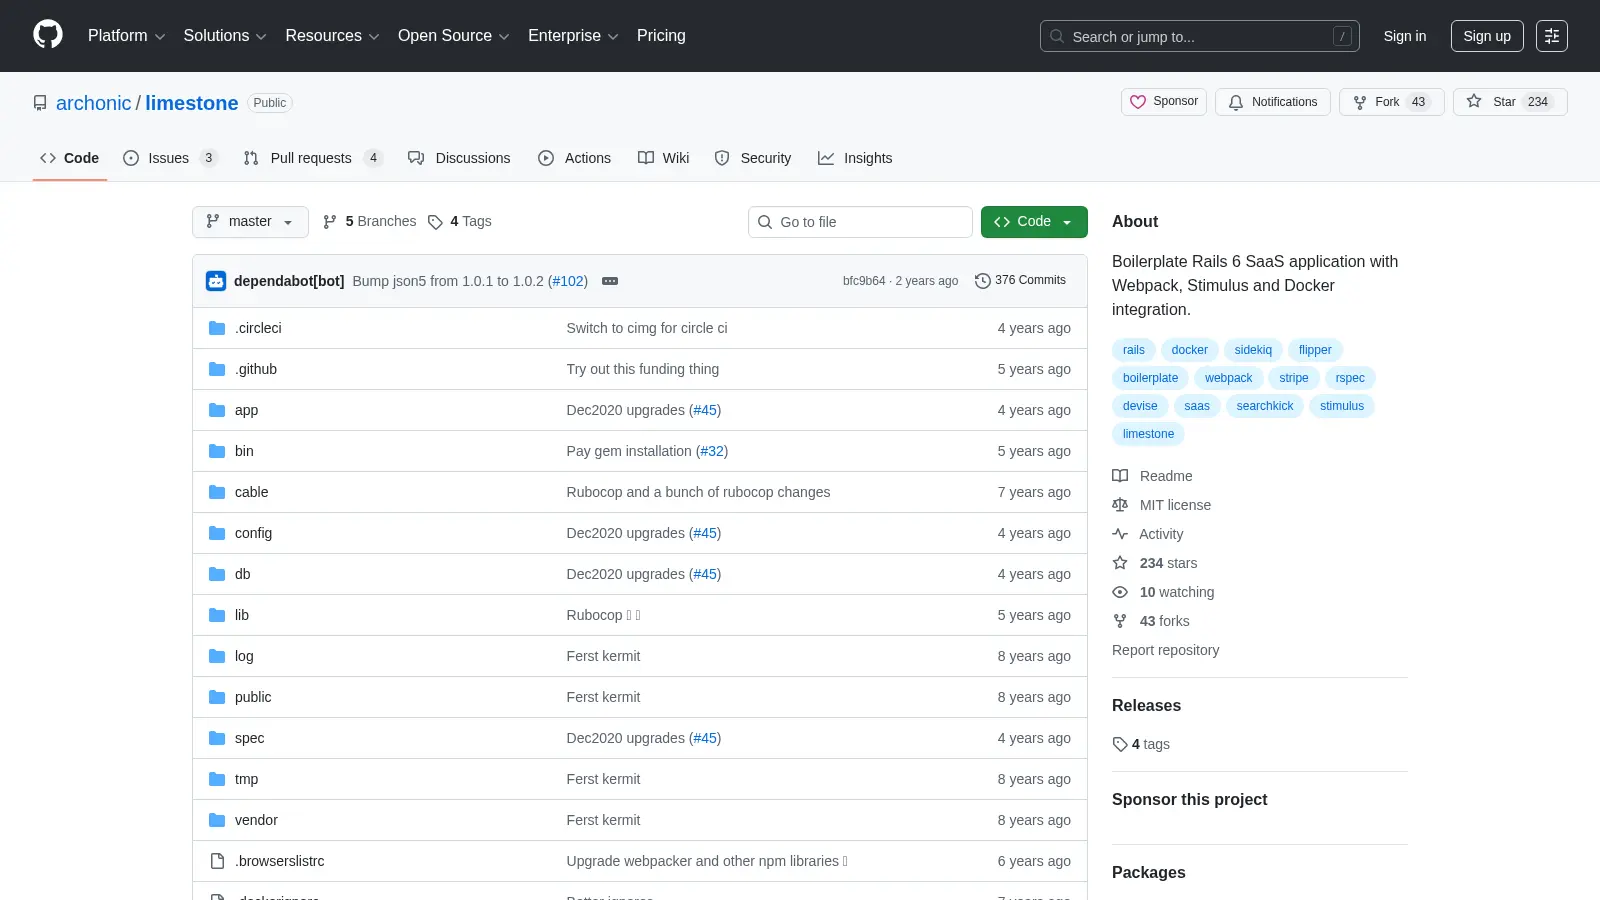View 376 Commits history
The image size is (1600, 900).
pyautogui.click(x=1020, y=280)
